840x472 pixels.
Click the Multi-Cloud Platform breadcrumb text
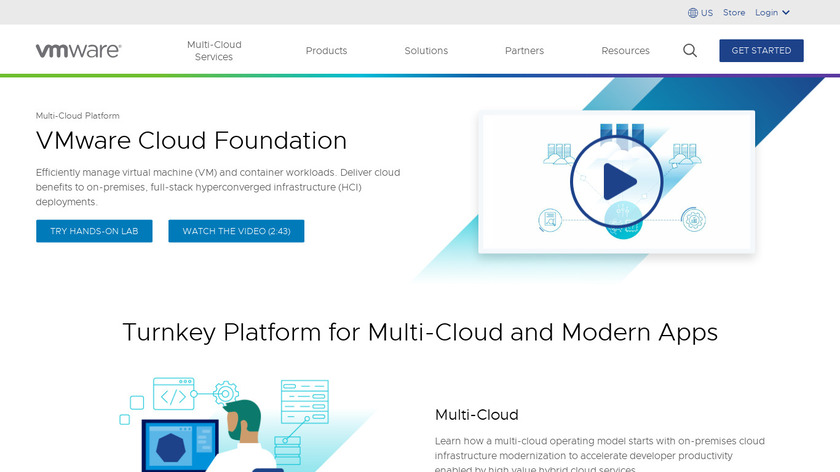[x=78, y=116]
